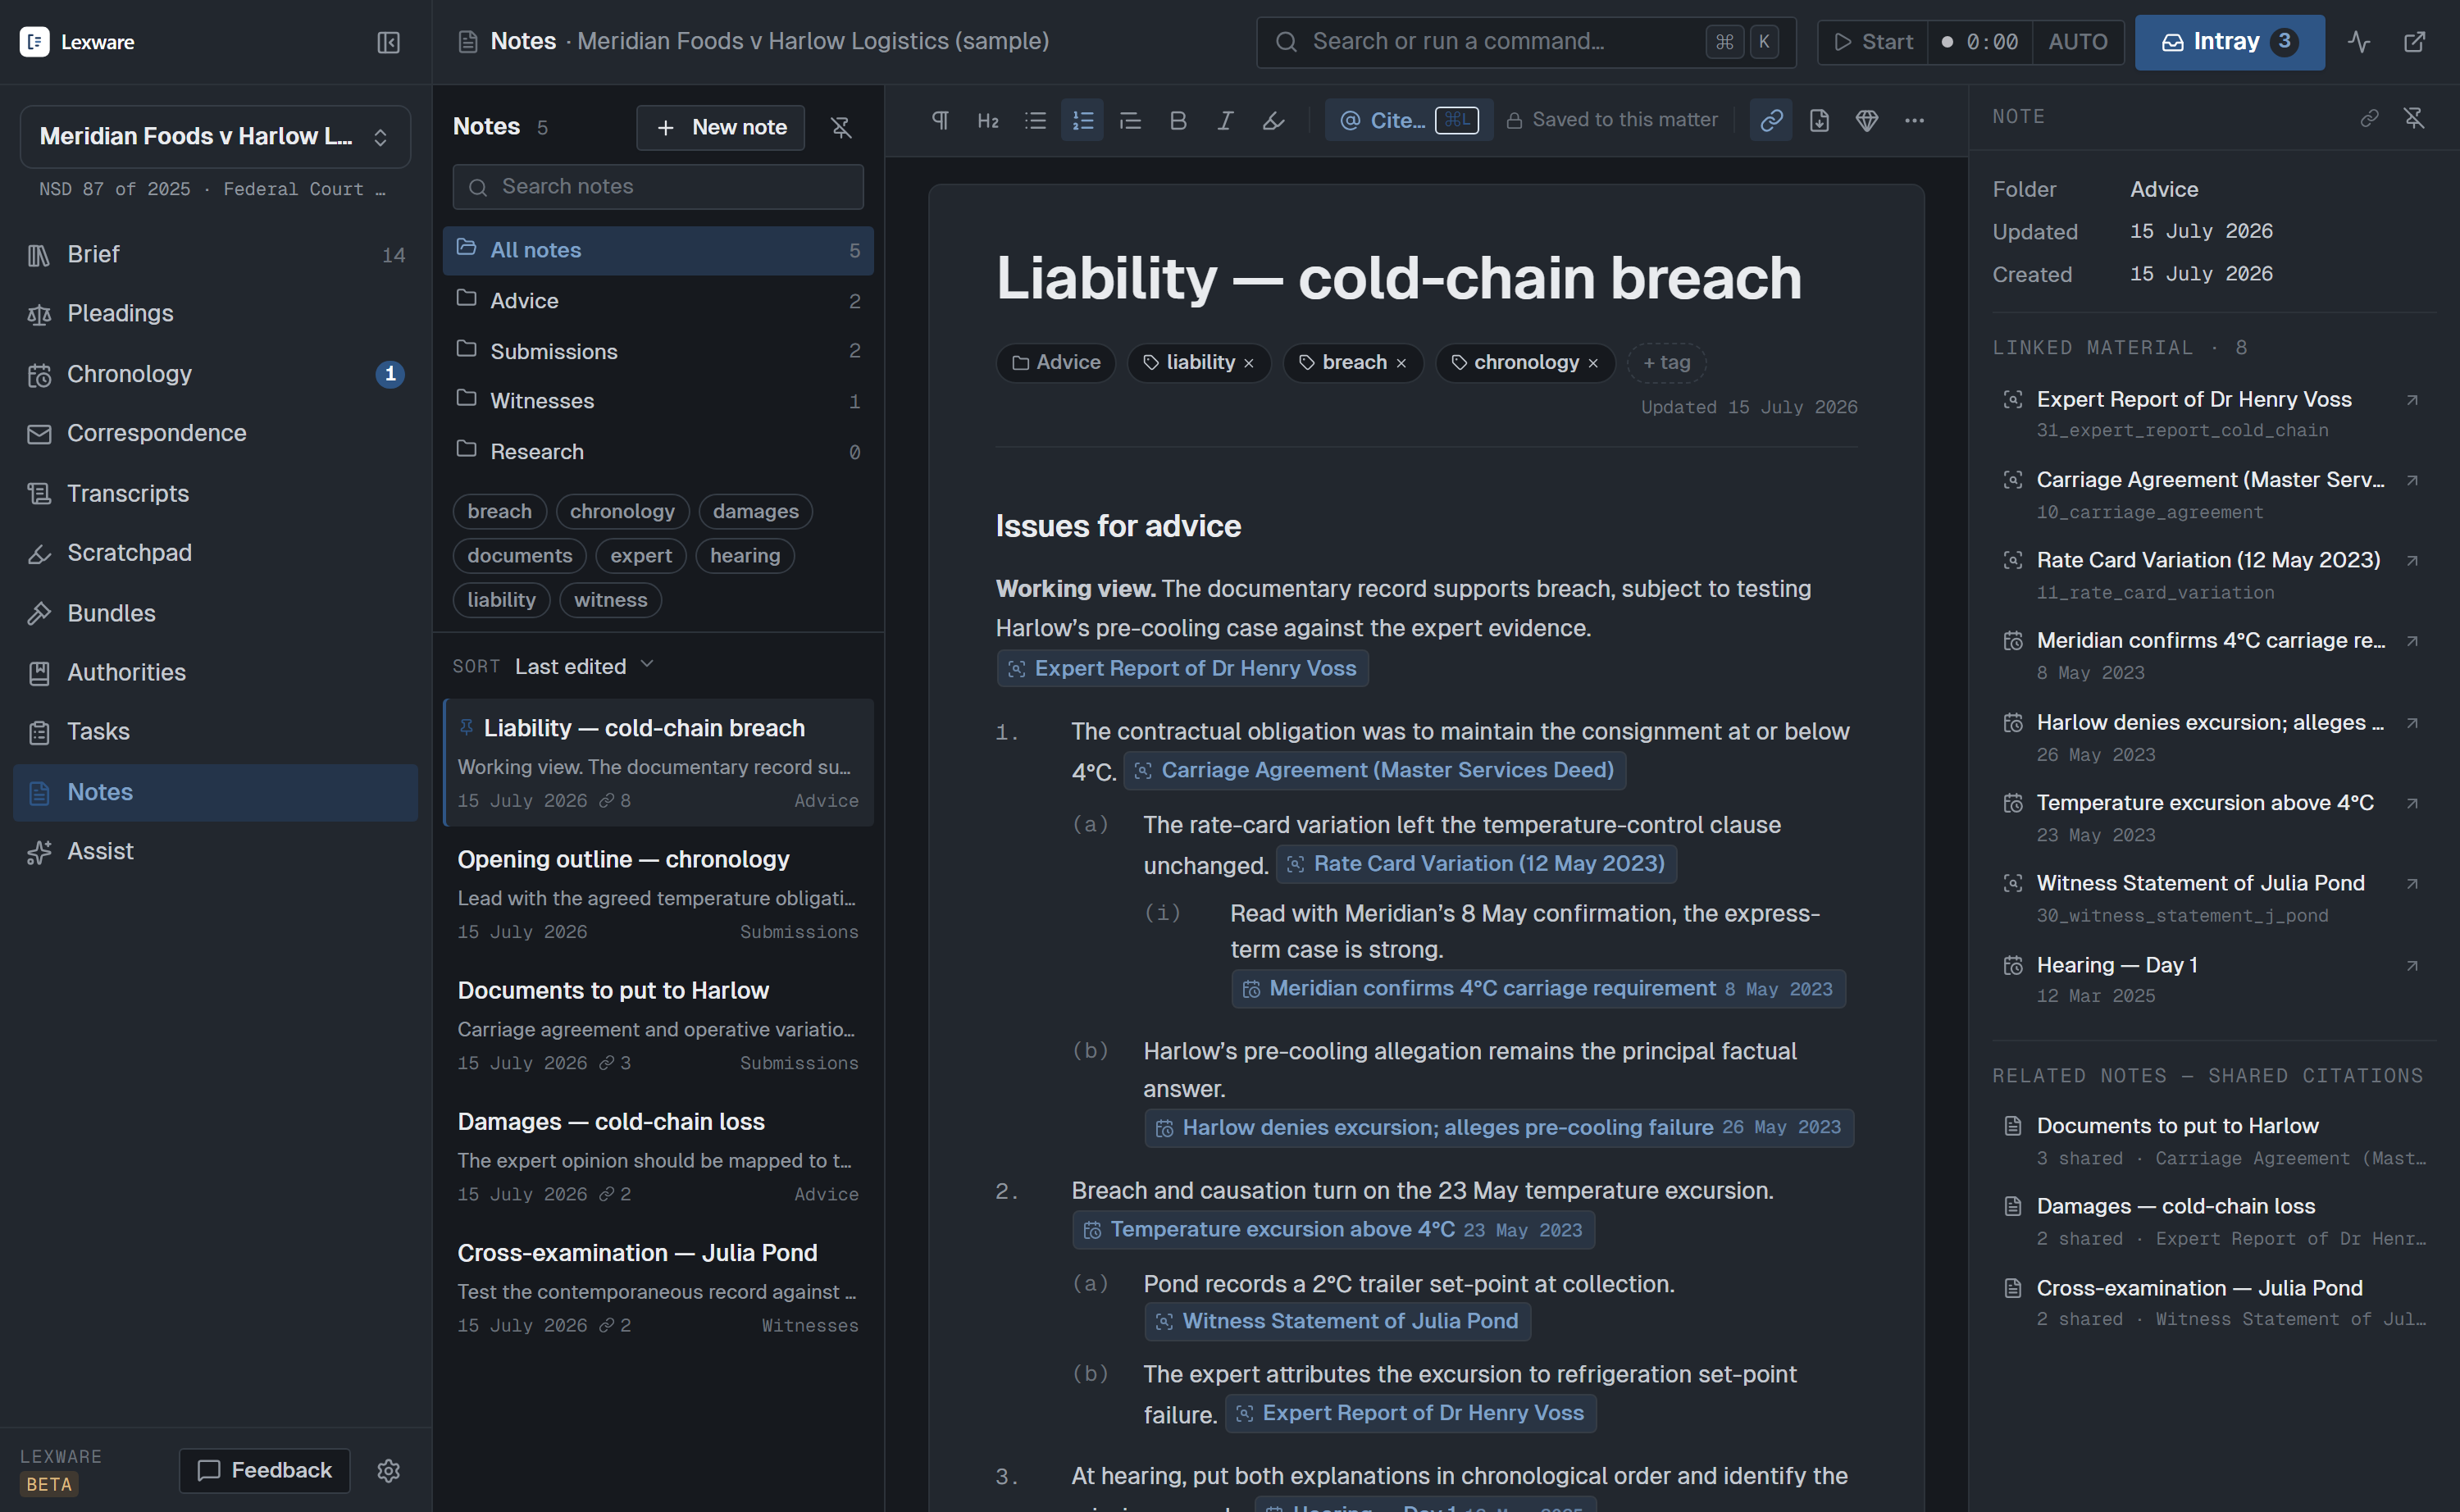Start the timer
This screenshot has height=1512, width=2460.
[x=1873, y=42]
